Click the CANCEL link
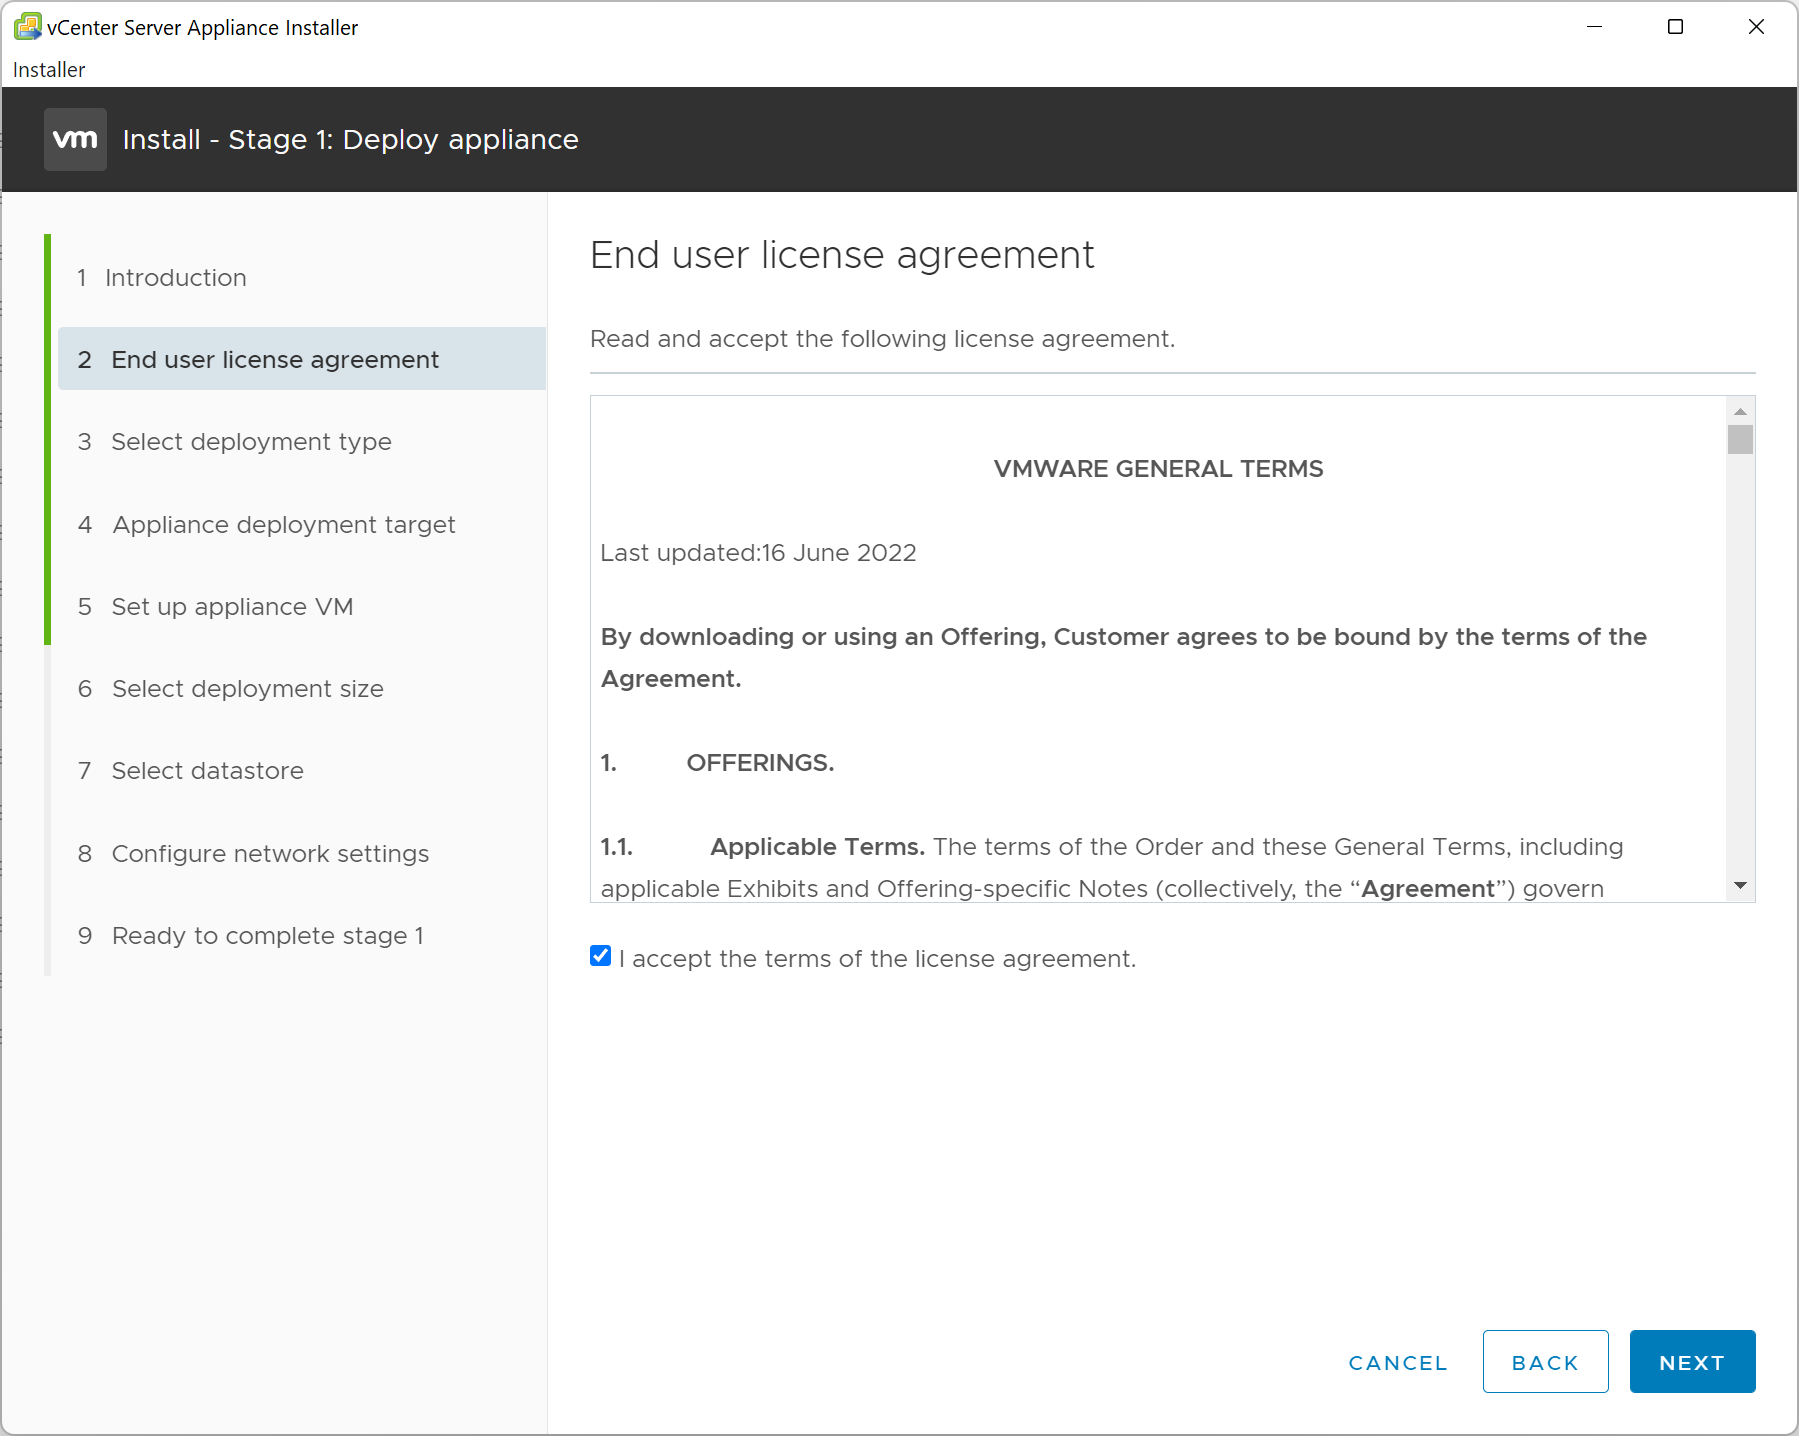1799x1436 pixels. 1397,1362
